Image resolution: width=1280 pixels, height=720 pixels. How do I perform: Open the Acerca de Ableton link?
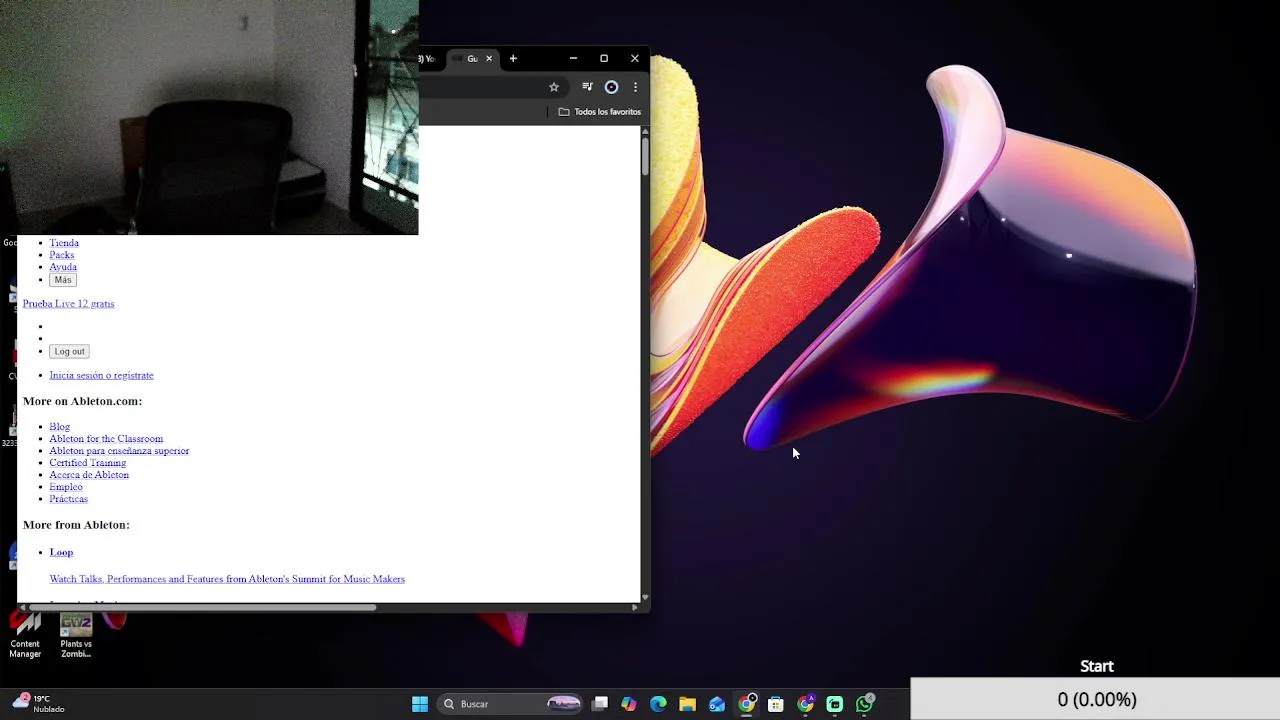point(89,475)
